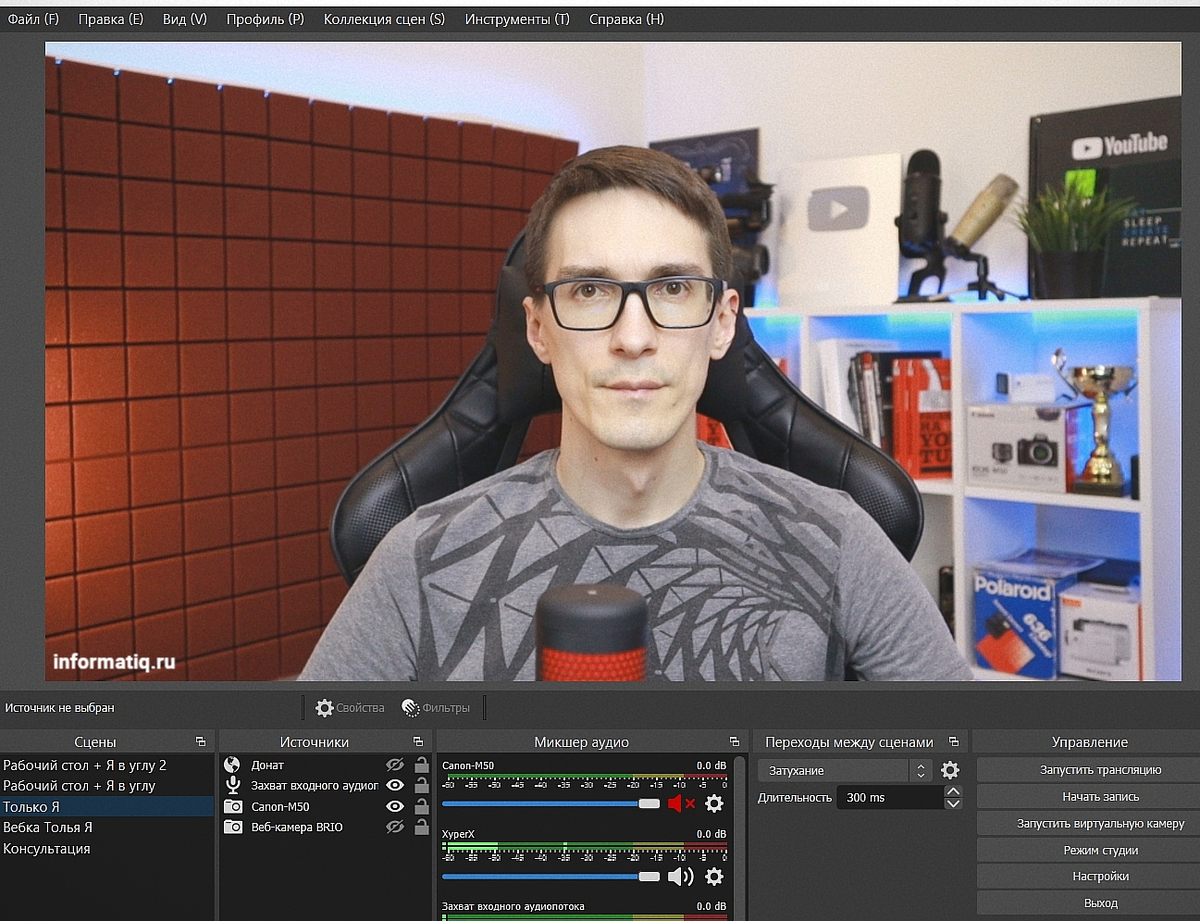Pop out the Источники dock panel

pos(418,742)
